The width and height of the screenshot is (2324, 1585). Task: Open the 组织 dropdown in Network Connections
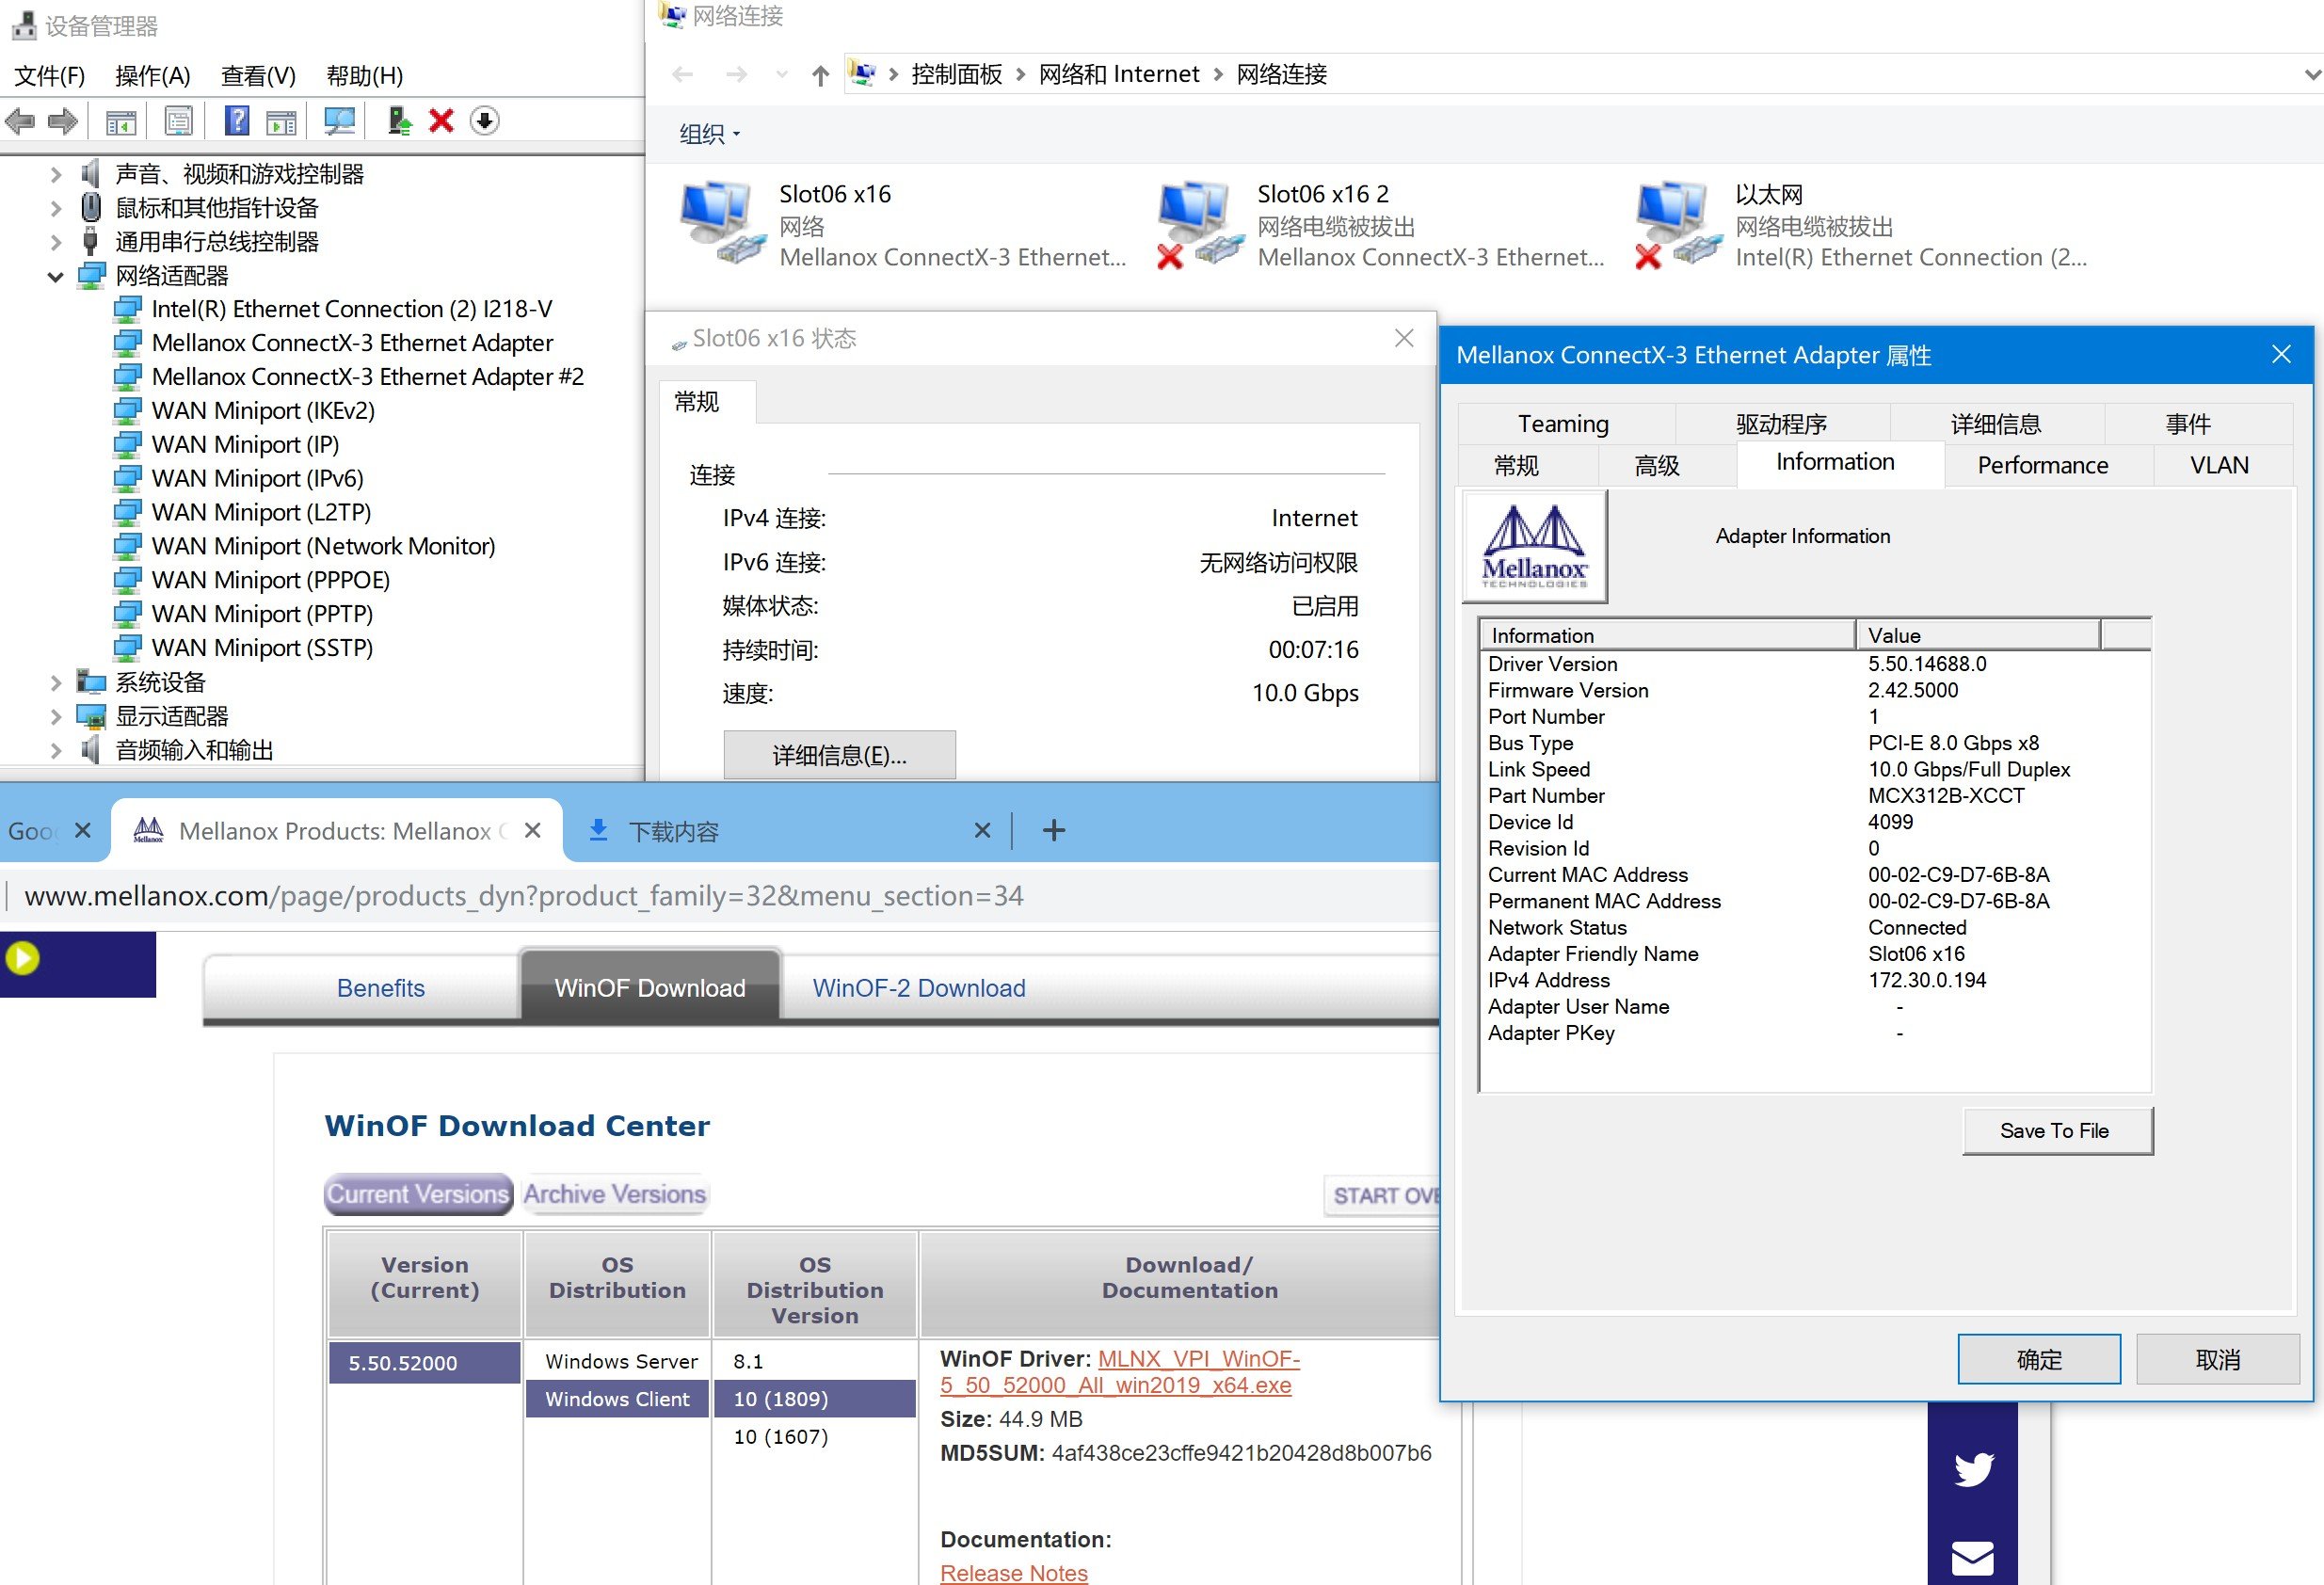tap(710, 134)
